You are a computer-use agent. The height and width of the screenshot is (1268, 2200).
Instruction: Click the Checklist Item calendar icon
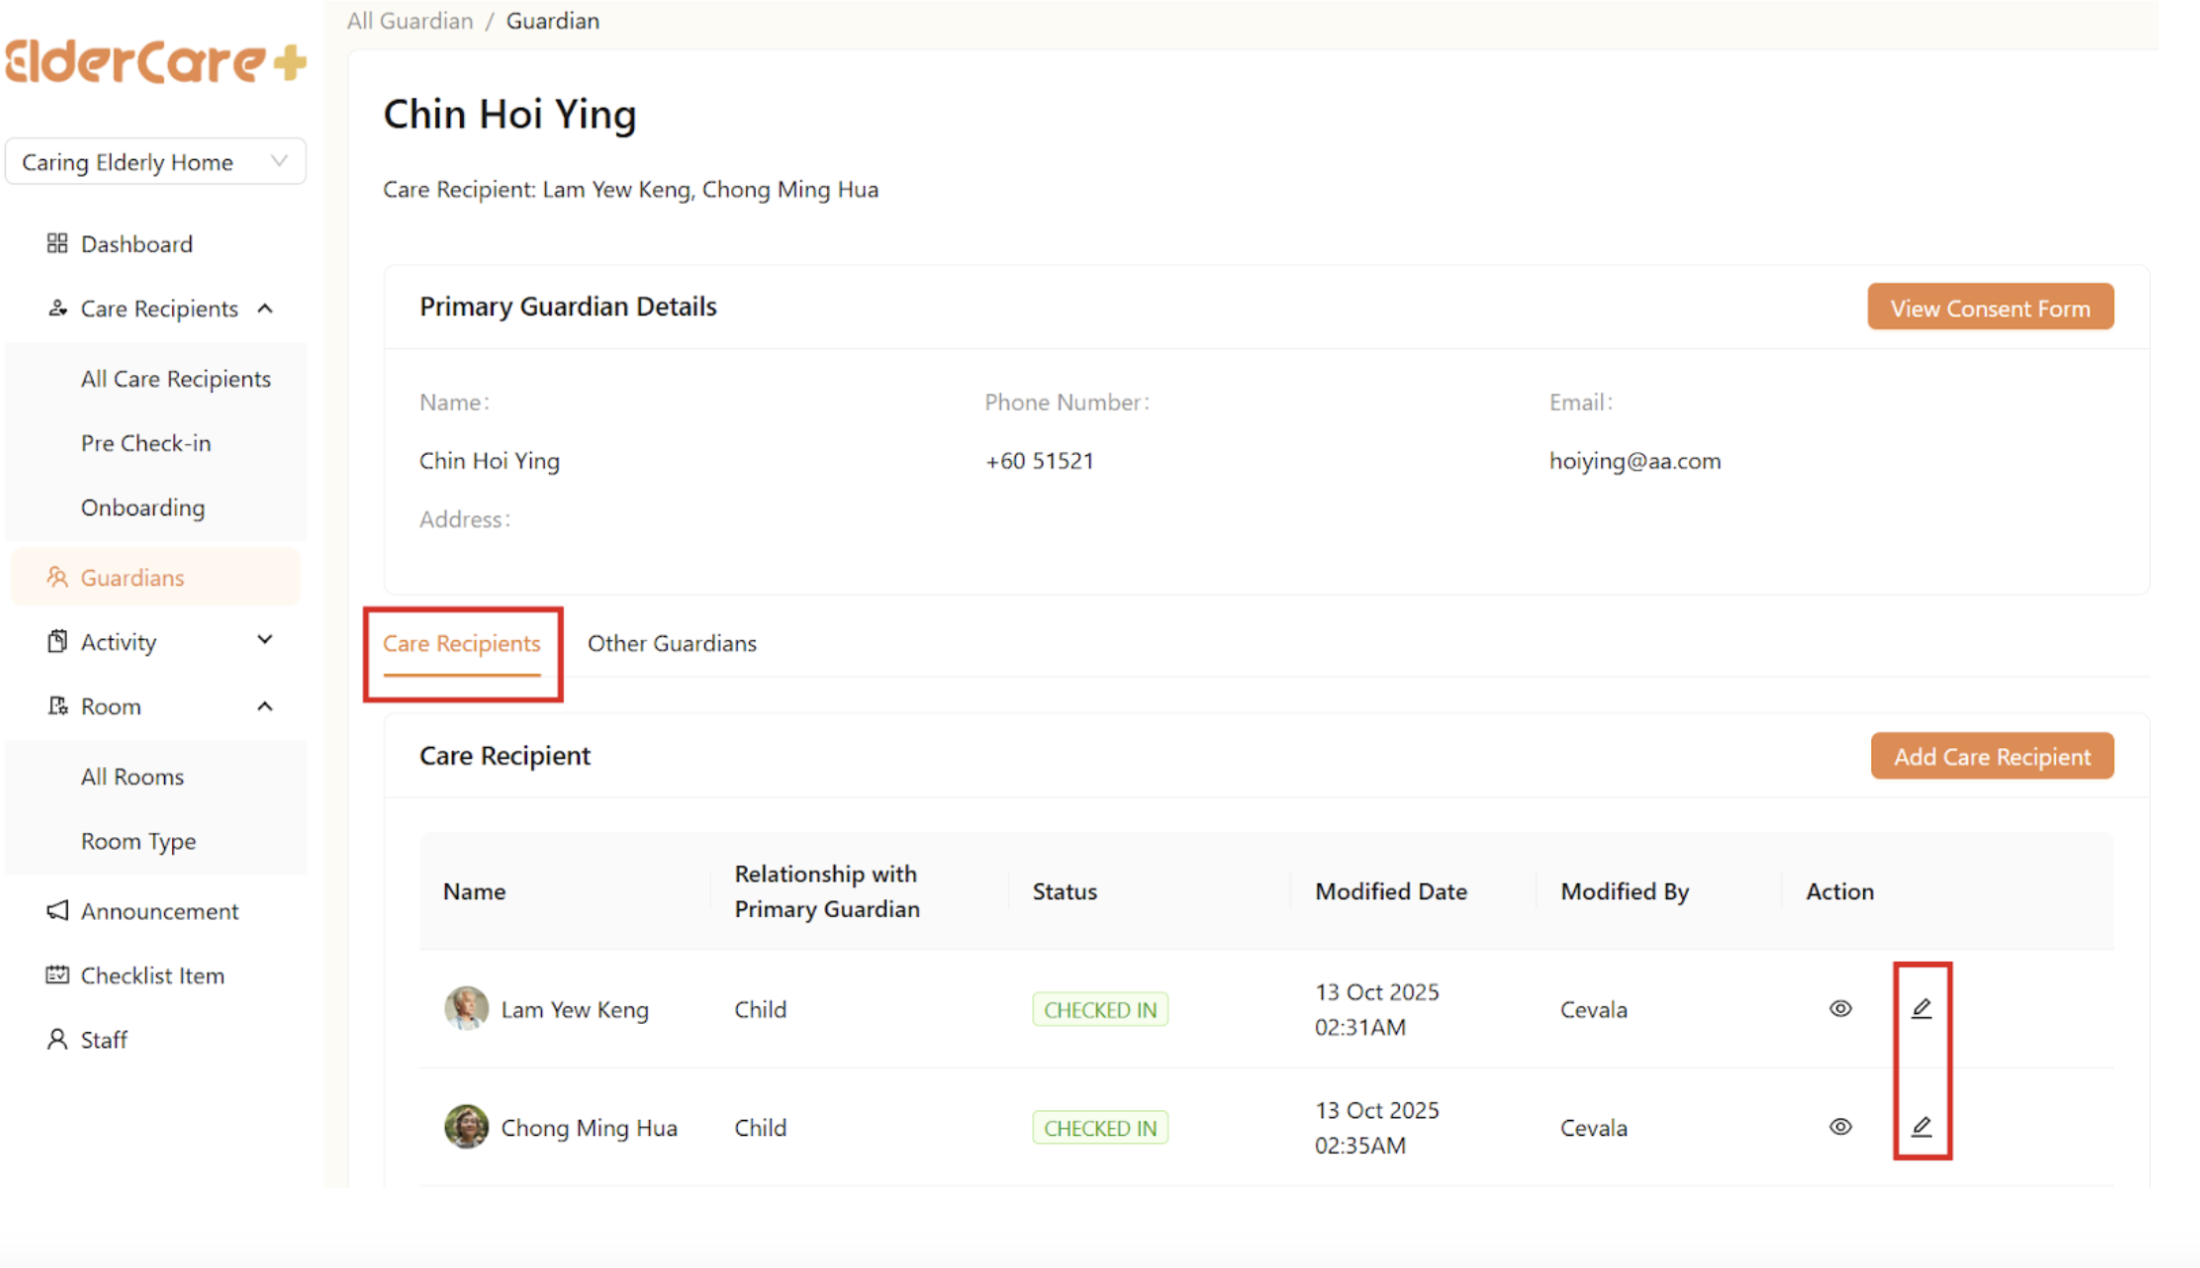(57, 975)
